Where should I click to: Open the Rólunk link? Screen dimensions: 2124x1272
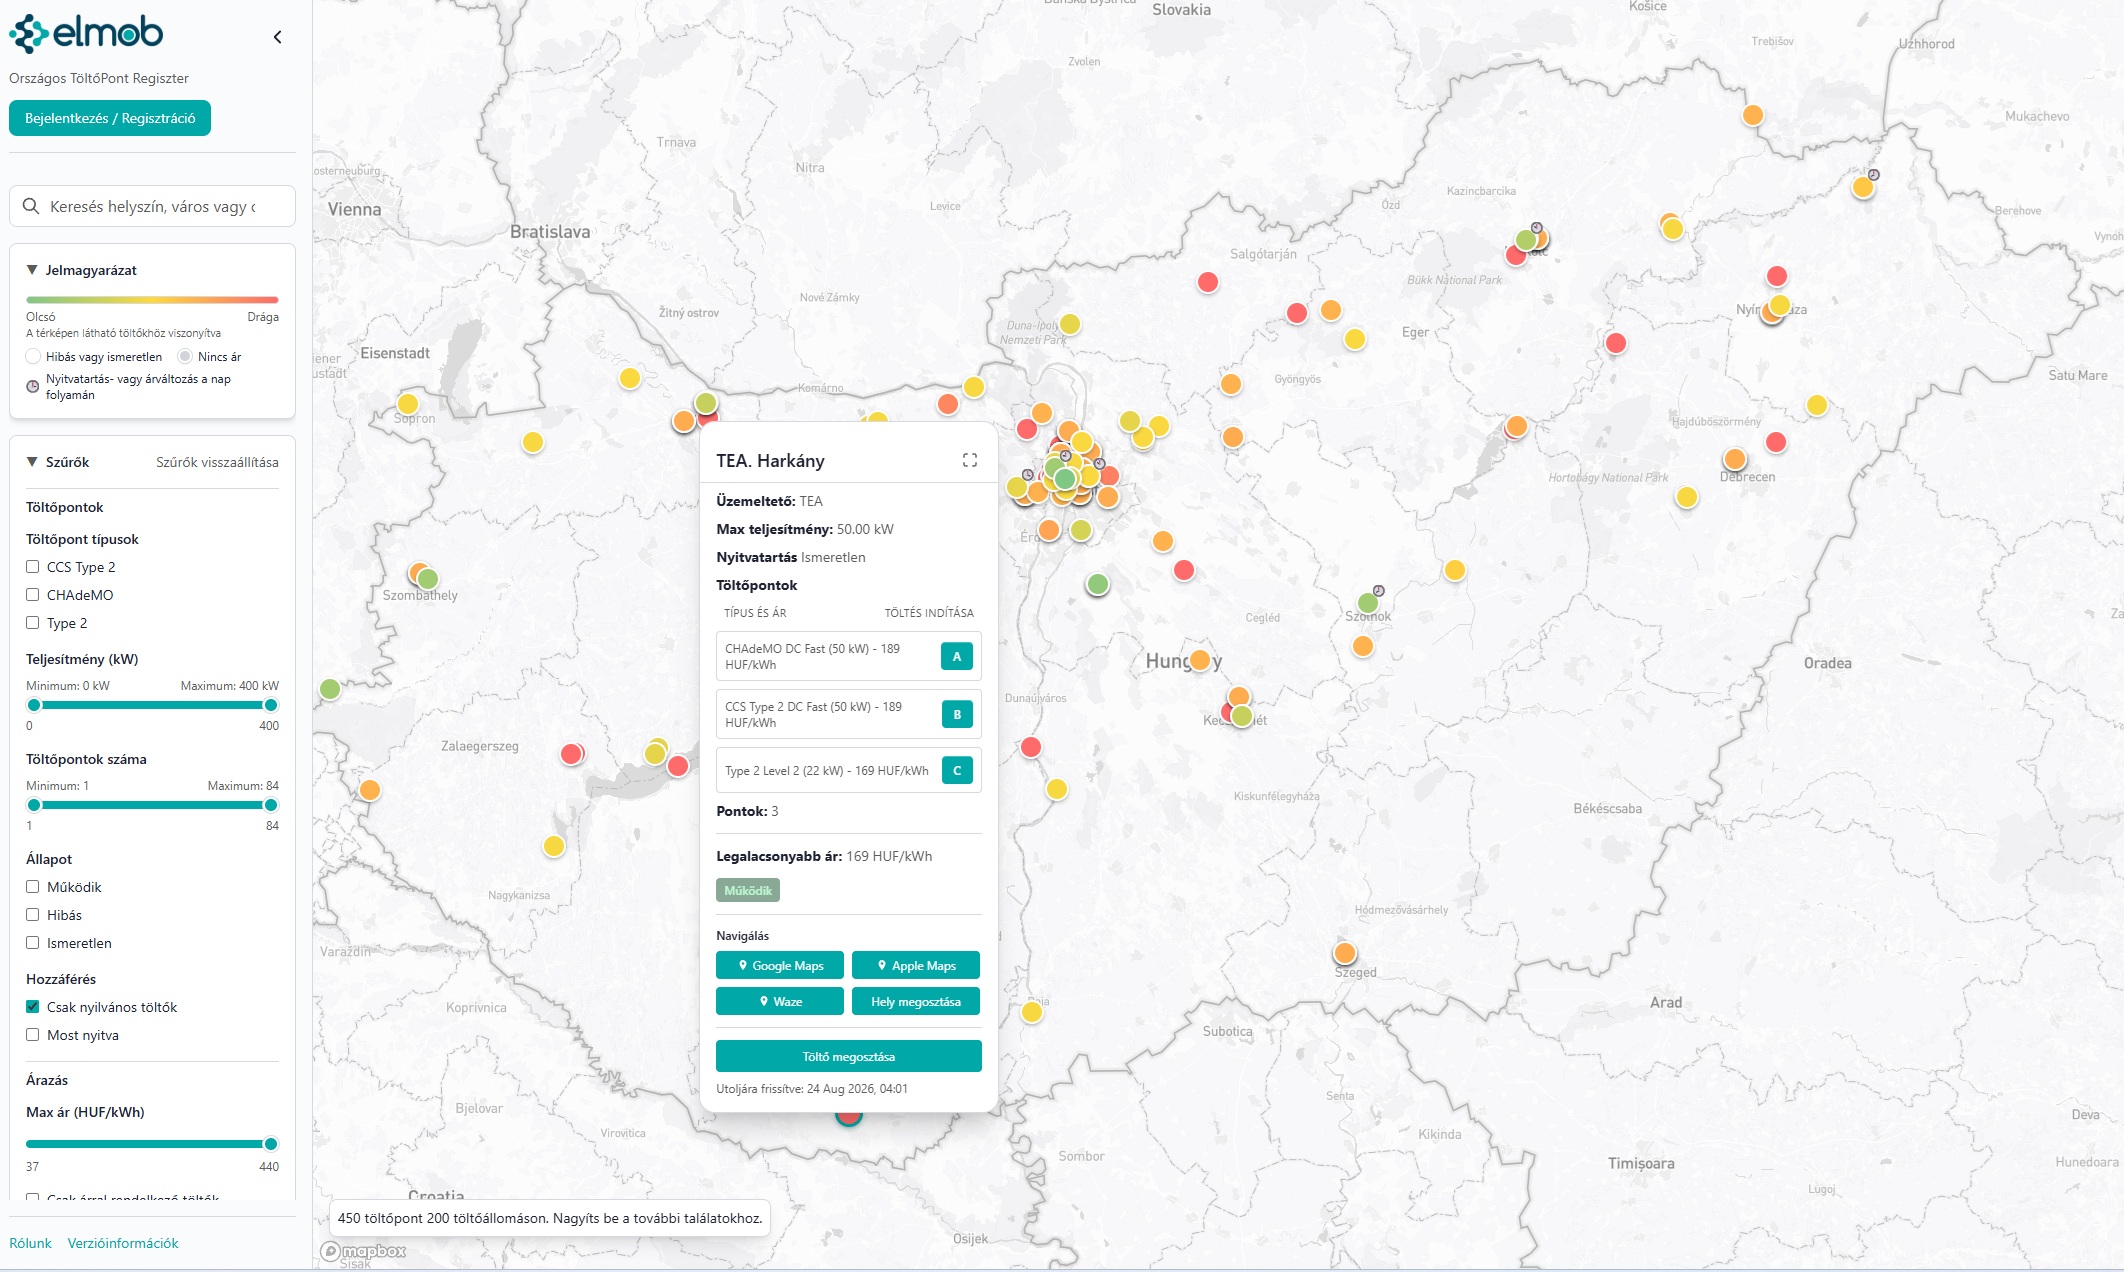pyautogui.click(x=30, y=1243)
